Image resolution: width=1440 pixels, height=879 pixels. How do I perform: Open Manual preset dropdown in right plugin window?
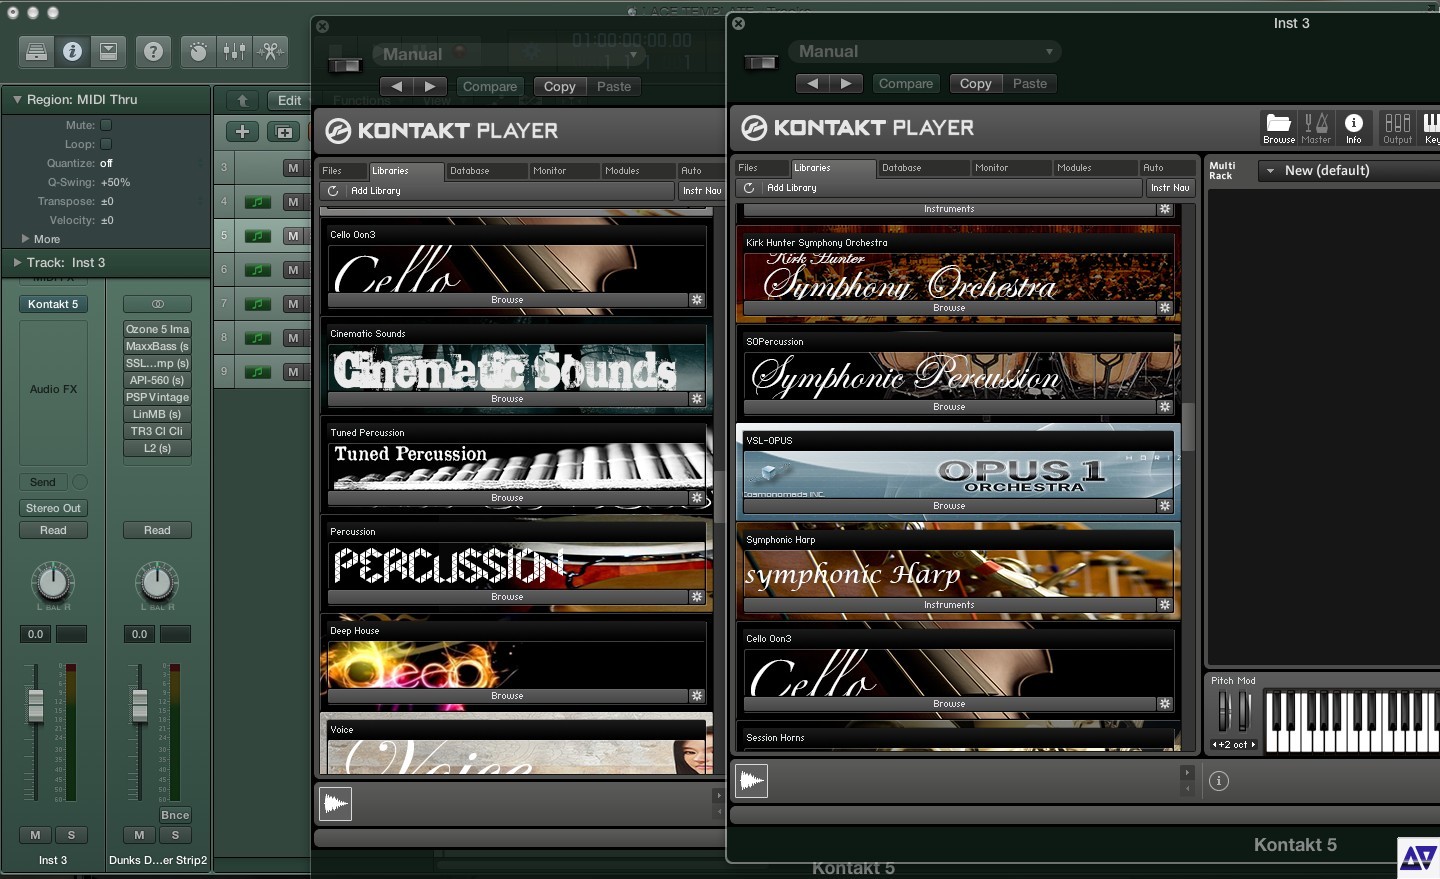(x=925, y=52)
